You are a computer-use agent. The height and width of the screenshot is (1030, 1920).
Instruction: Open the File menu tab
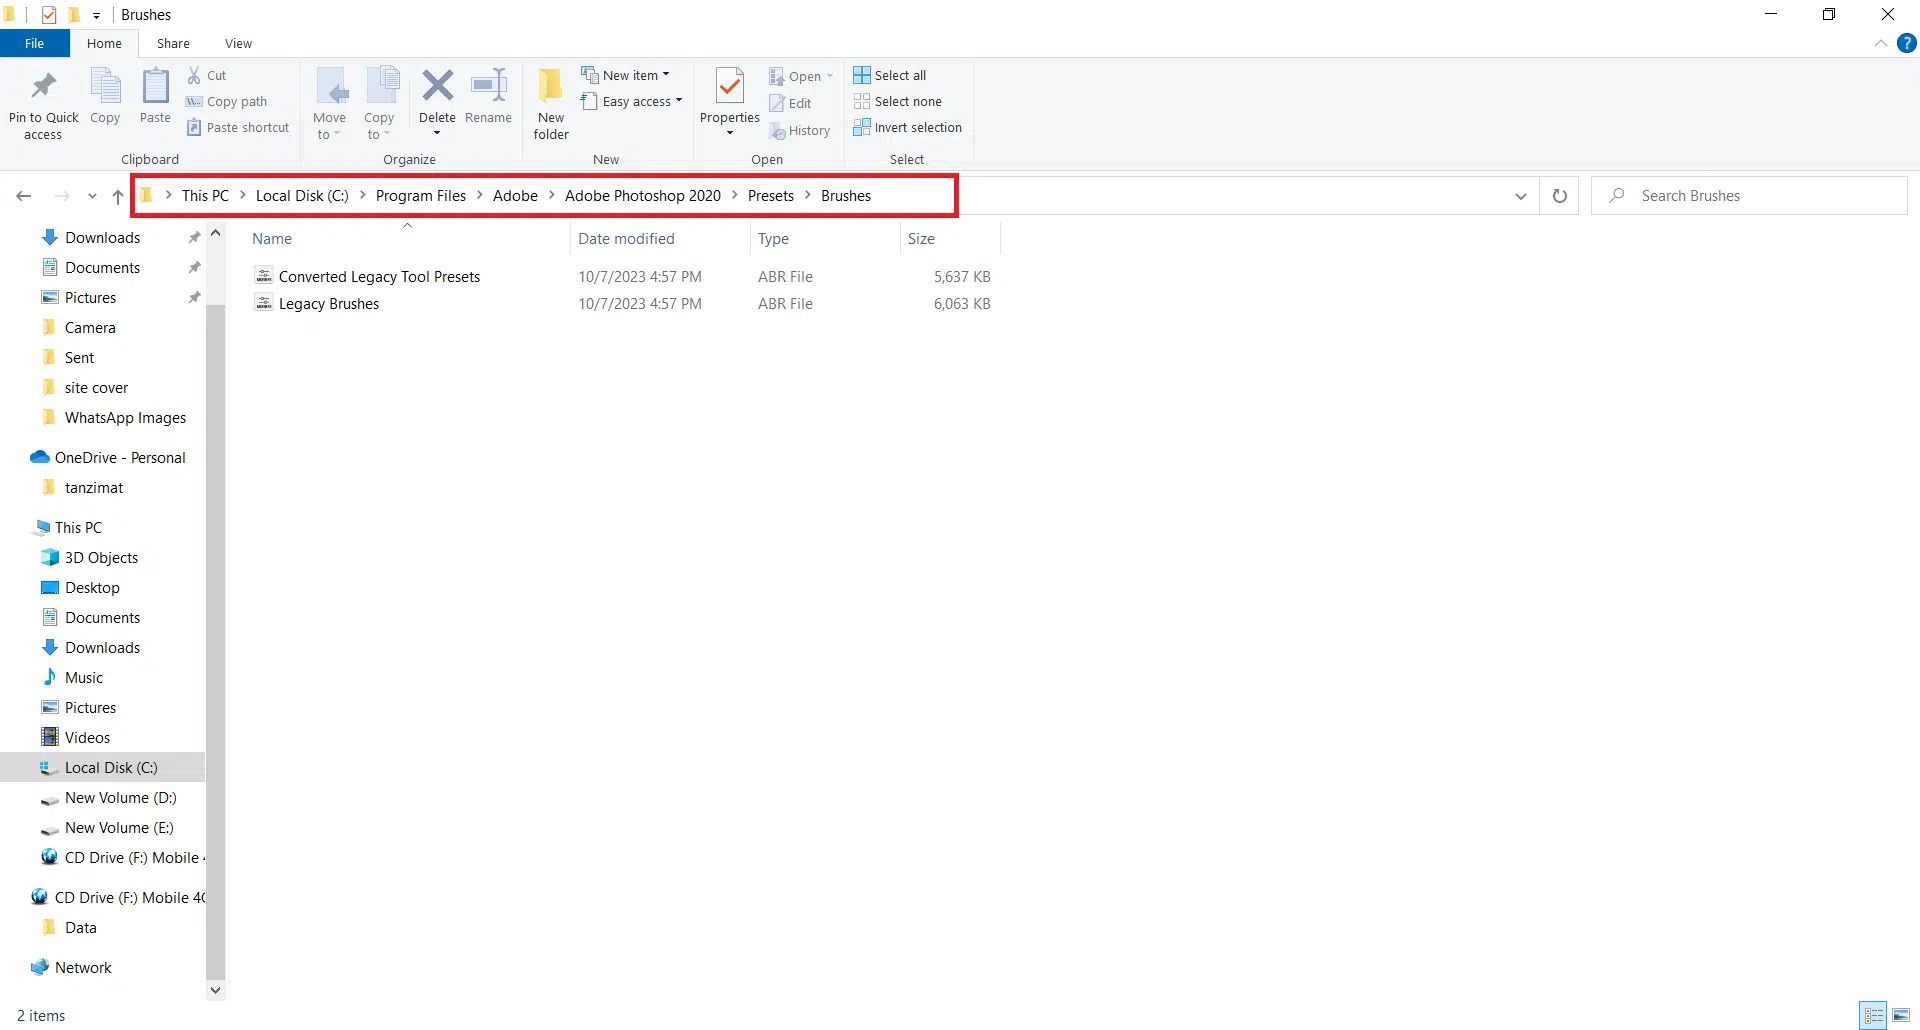pos(34,43)
